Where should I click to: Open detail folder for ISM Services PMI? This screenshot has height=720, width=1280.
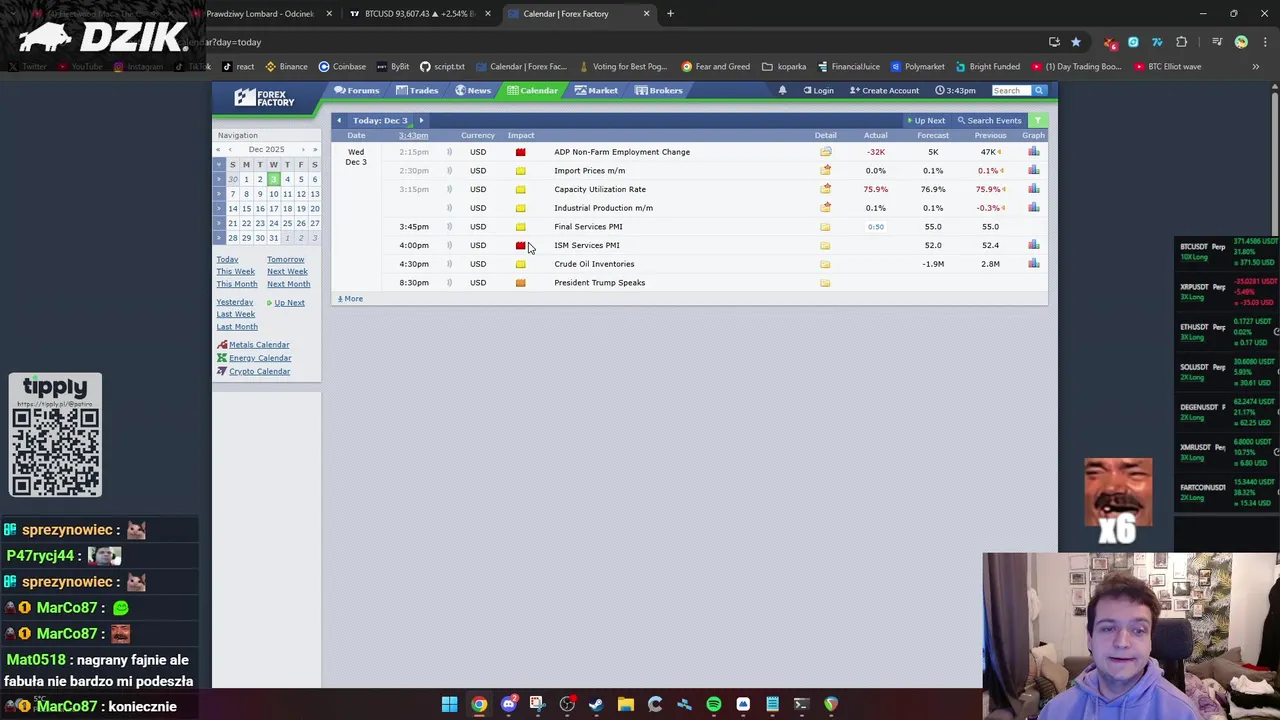pyautogui.click(x=825, y=245)
